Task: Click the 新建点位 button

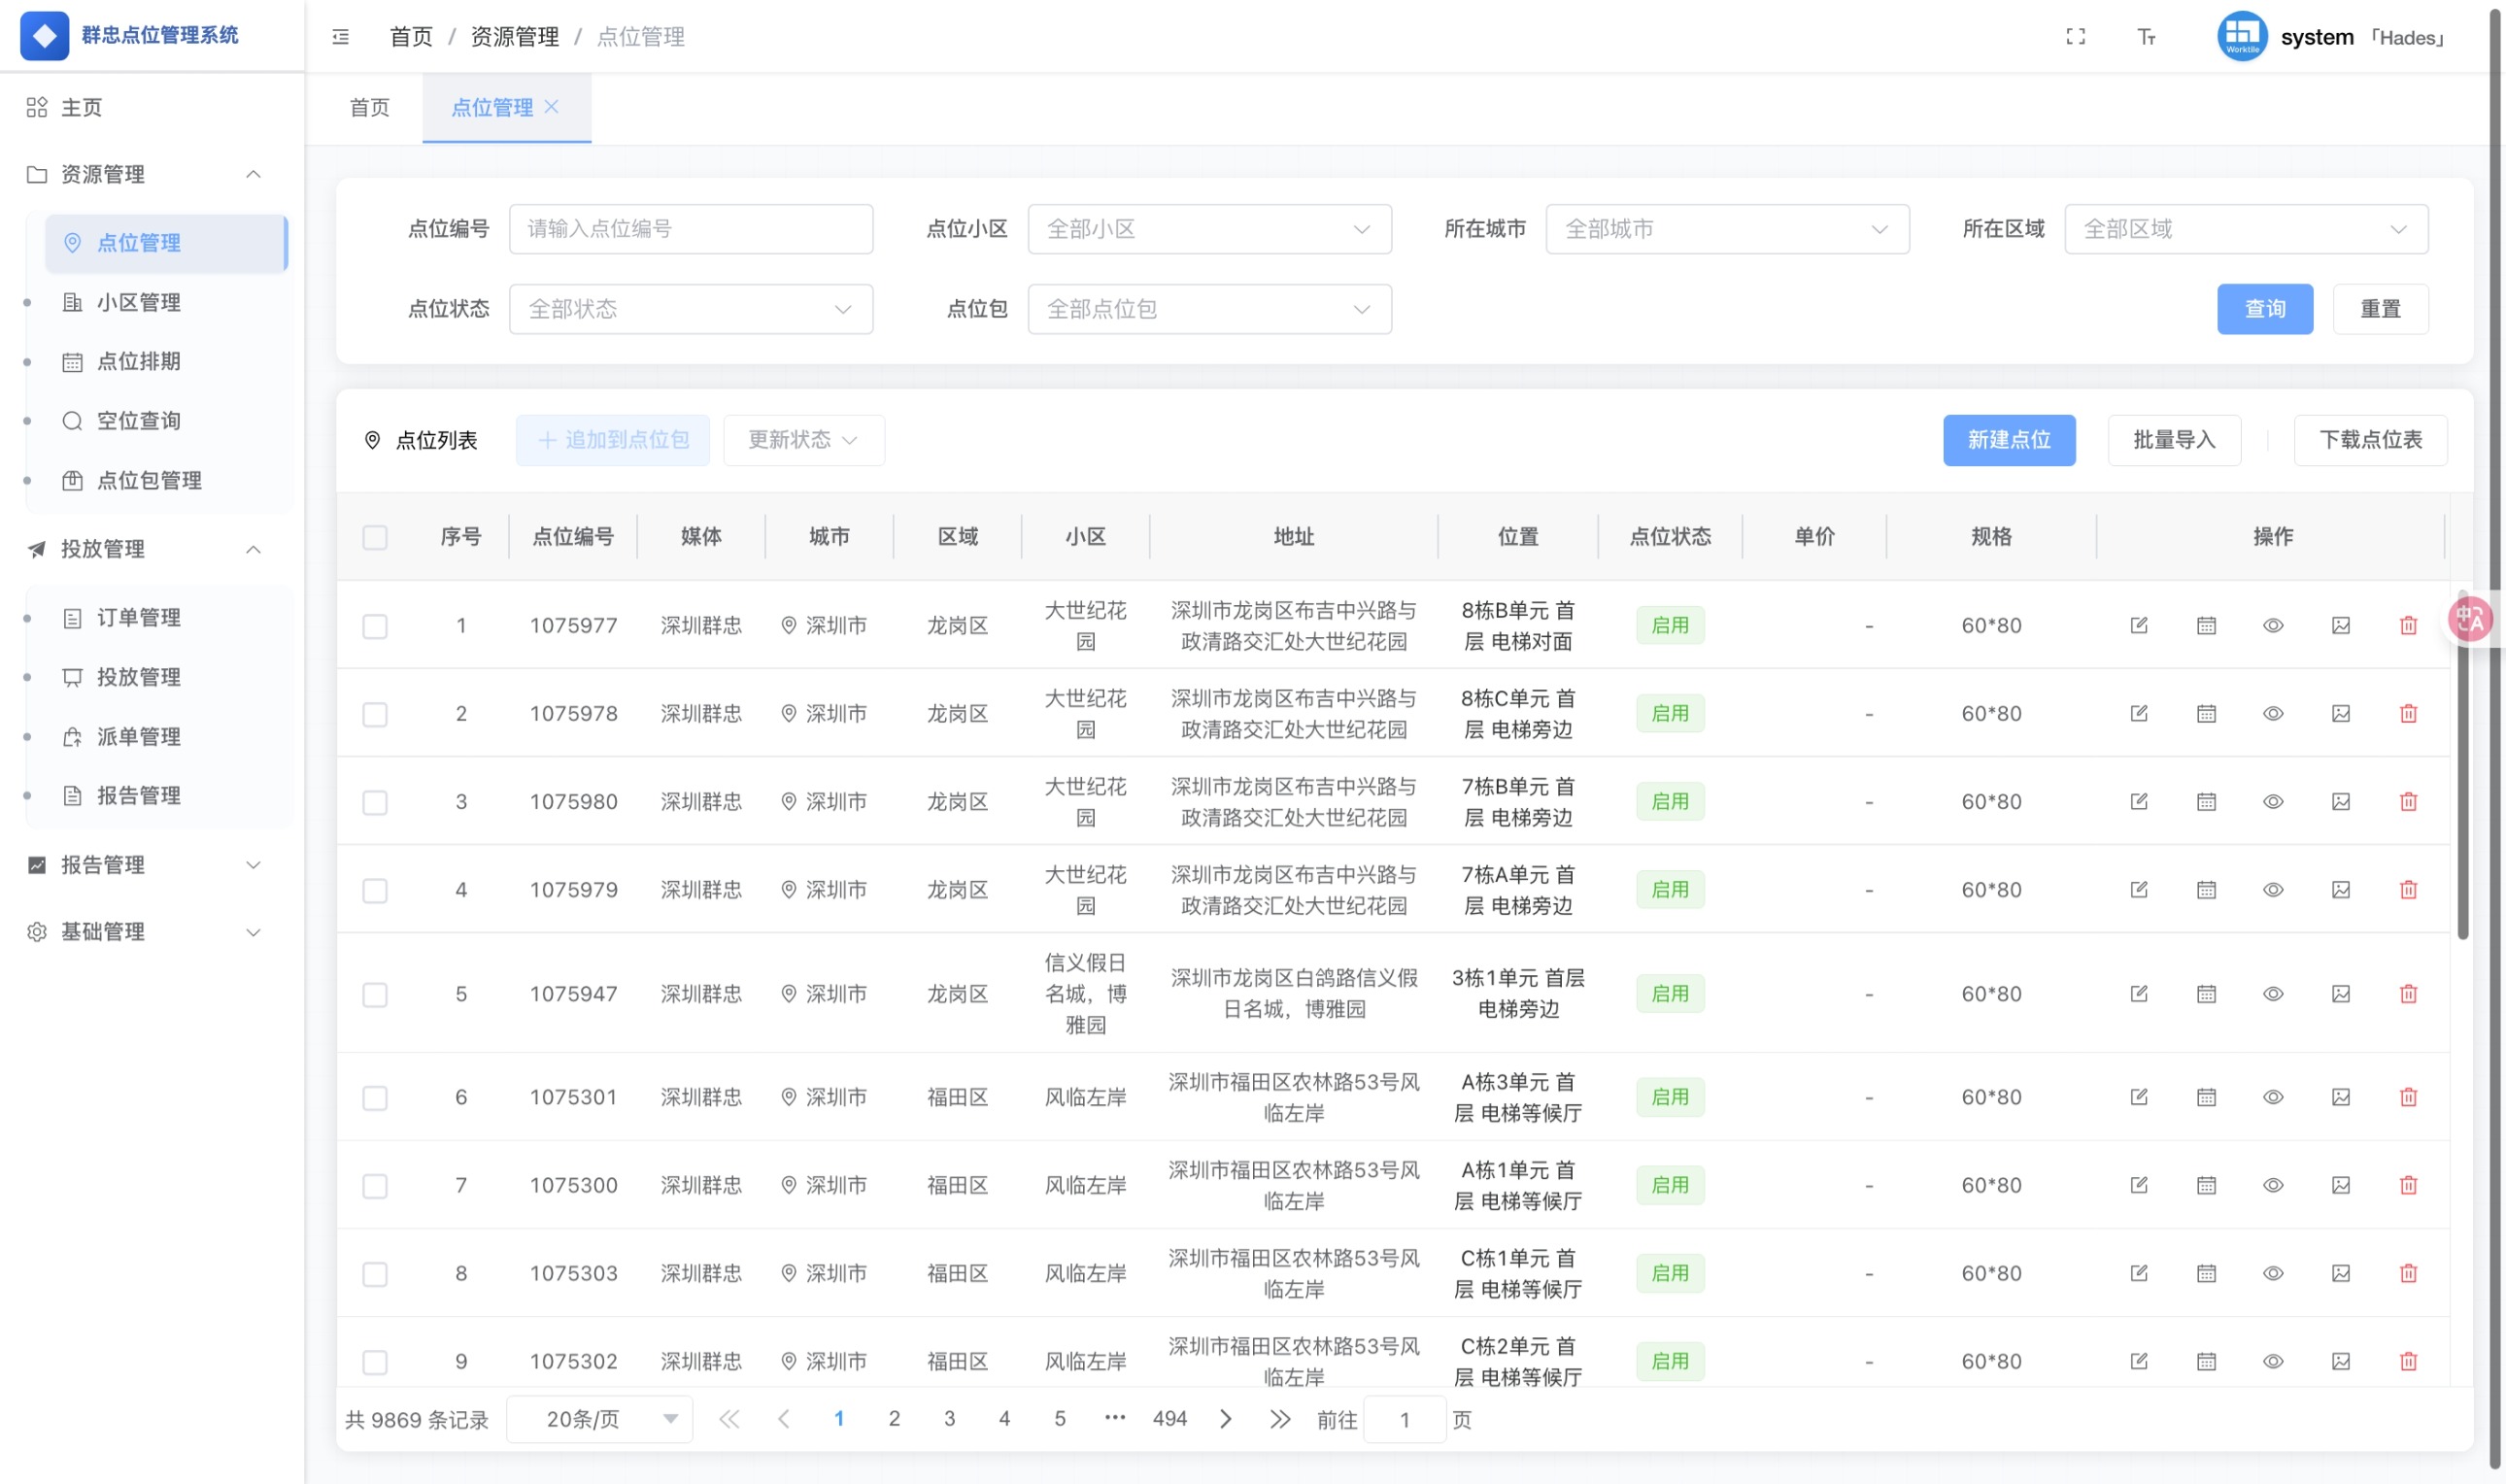Action: pos(2009,440)
